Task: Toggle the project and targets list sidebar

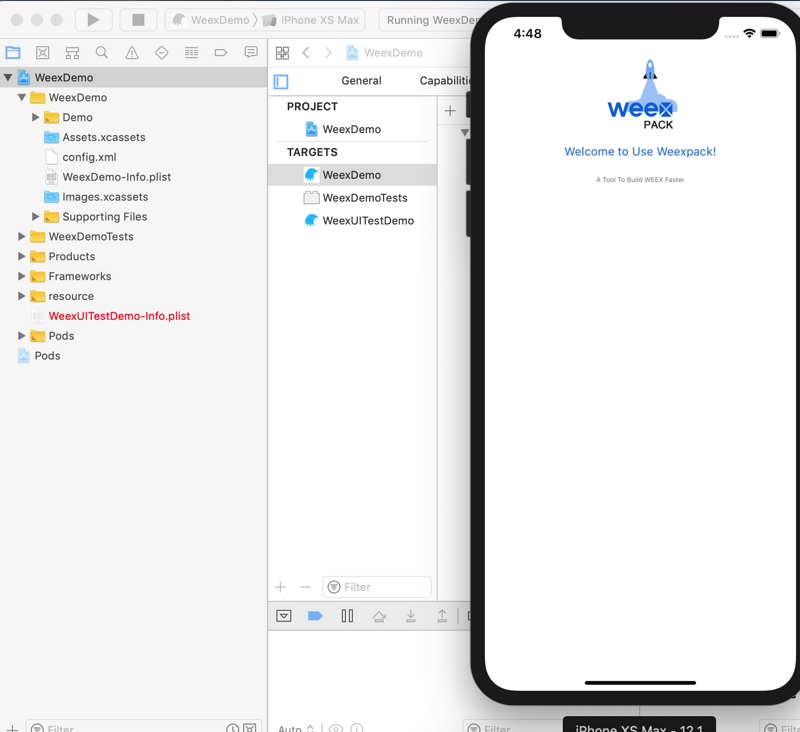Action: (x=281, y=82)
